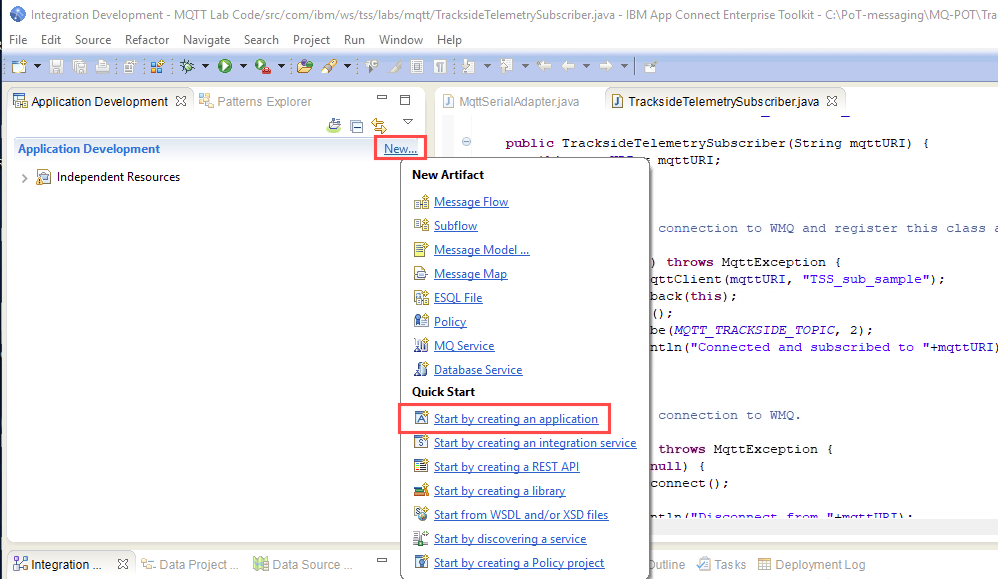998x579 pixels.
Task: Click the MQ Service link
Action: pos(464,345)
